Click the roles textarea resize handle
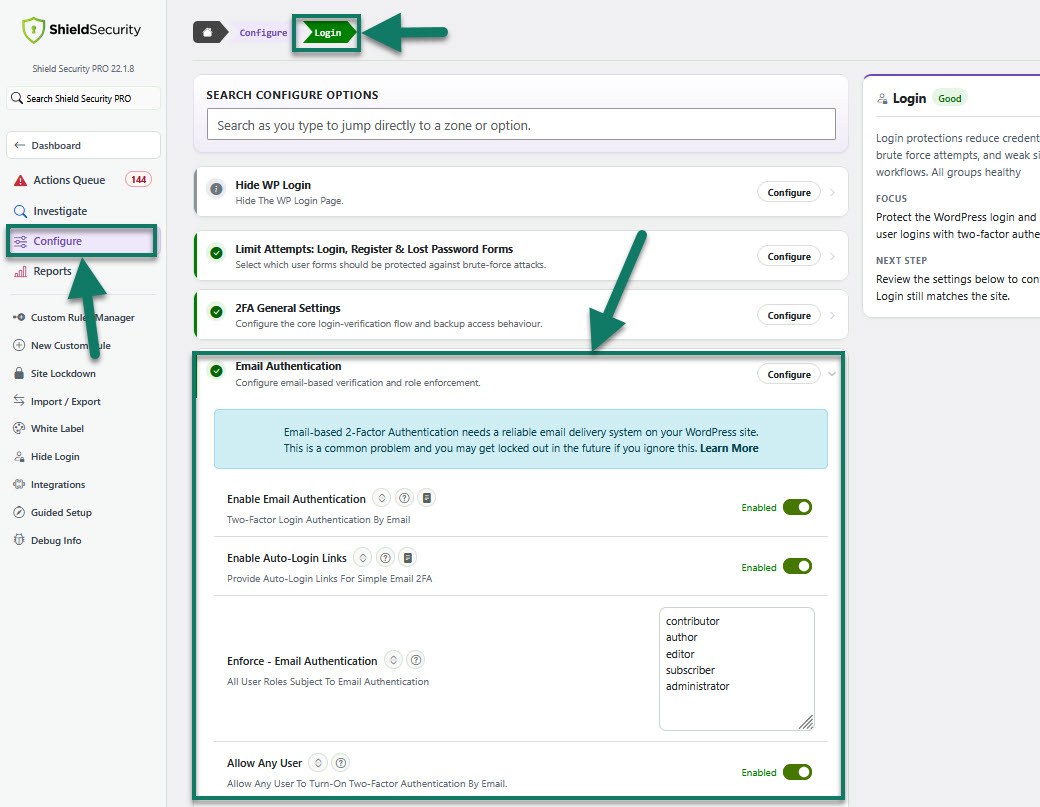Viewport: 1040px width, 807px height. point(807,723)
